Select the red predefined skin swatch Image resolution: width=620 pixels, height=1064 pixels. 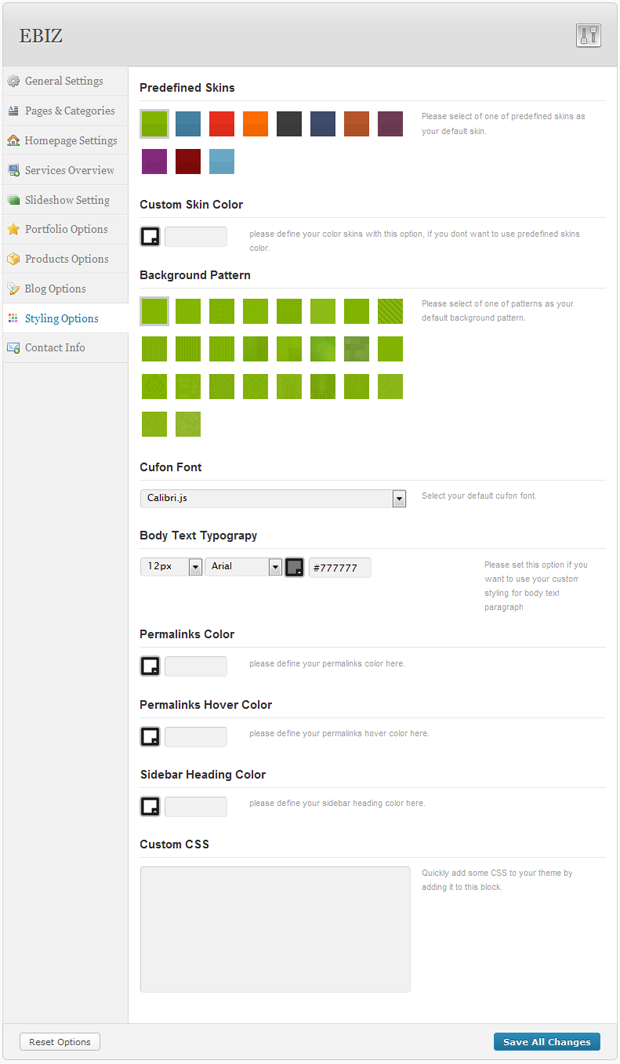click(222, 123)
